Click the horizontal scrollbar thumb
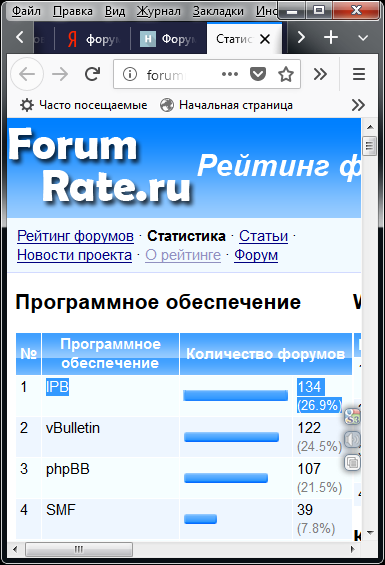This screenshot has height=565, width=385. tap(79, 550)
